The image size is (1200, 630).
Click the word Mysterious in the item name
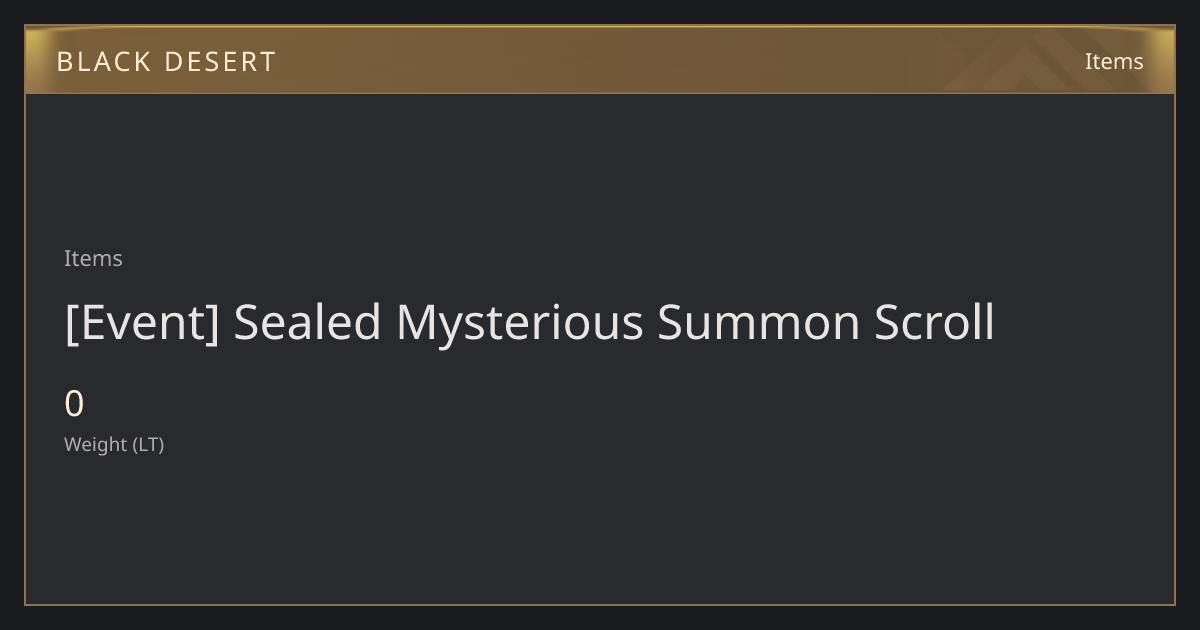(519, 323)
